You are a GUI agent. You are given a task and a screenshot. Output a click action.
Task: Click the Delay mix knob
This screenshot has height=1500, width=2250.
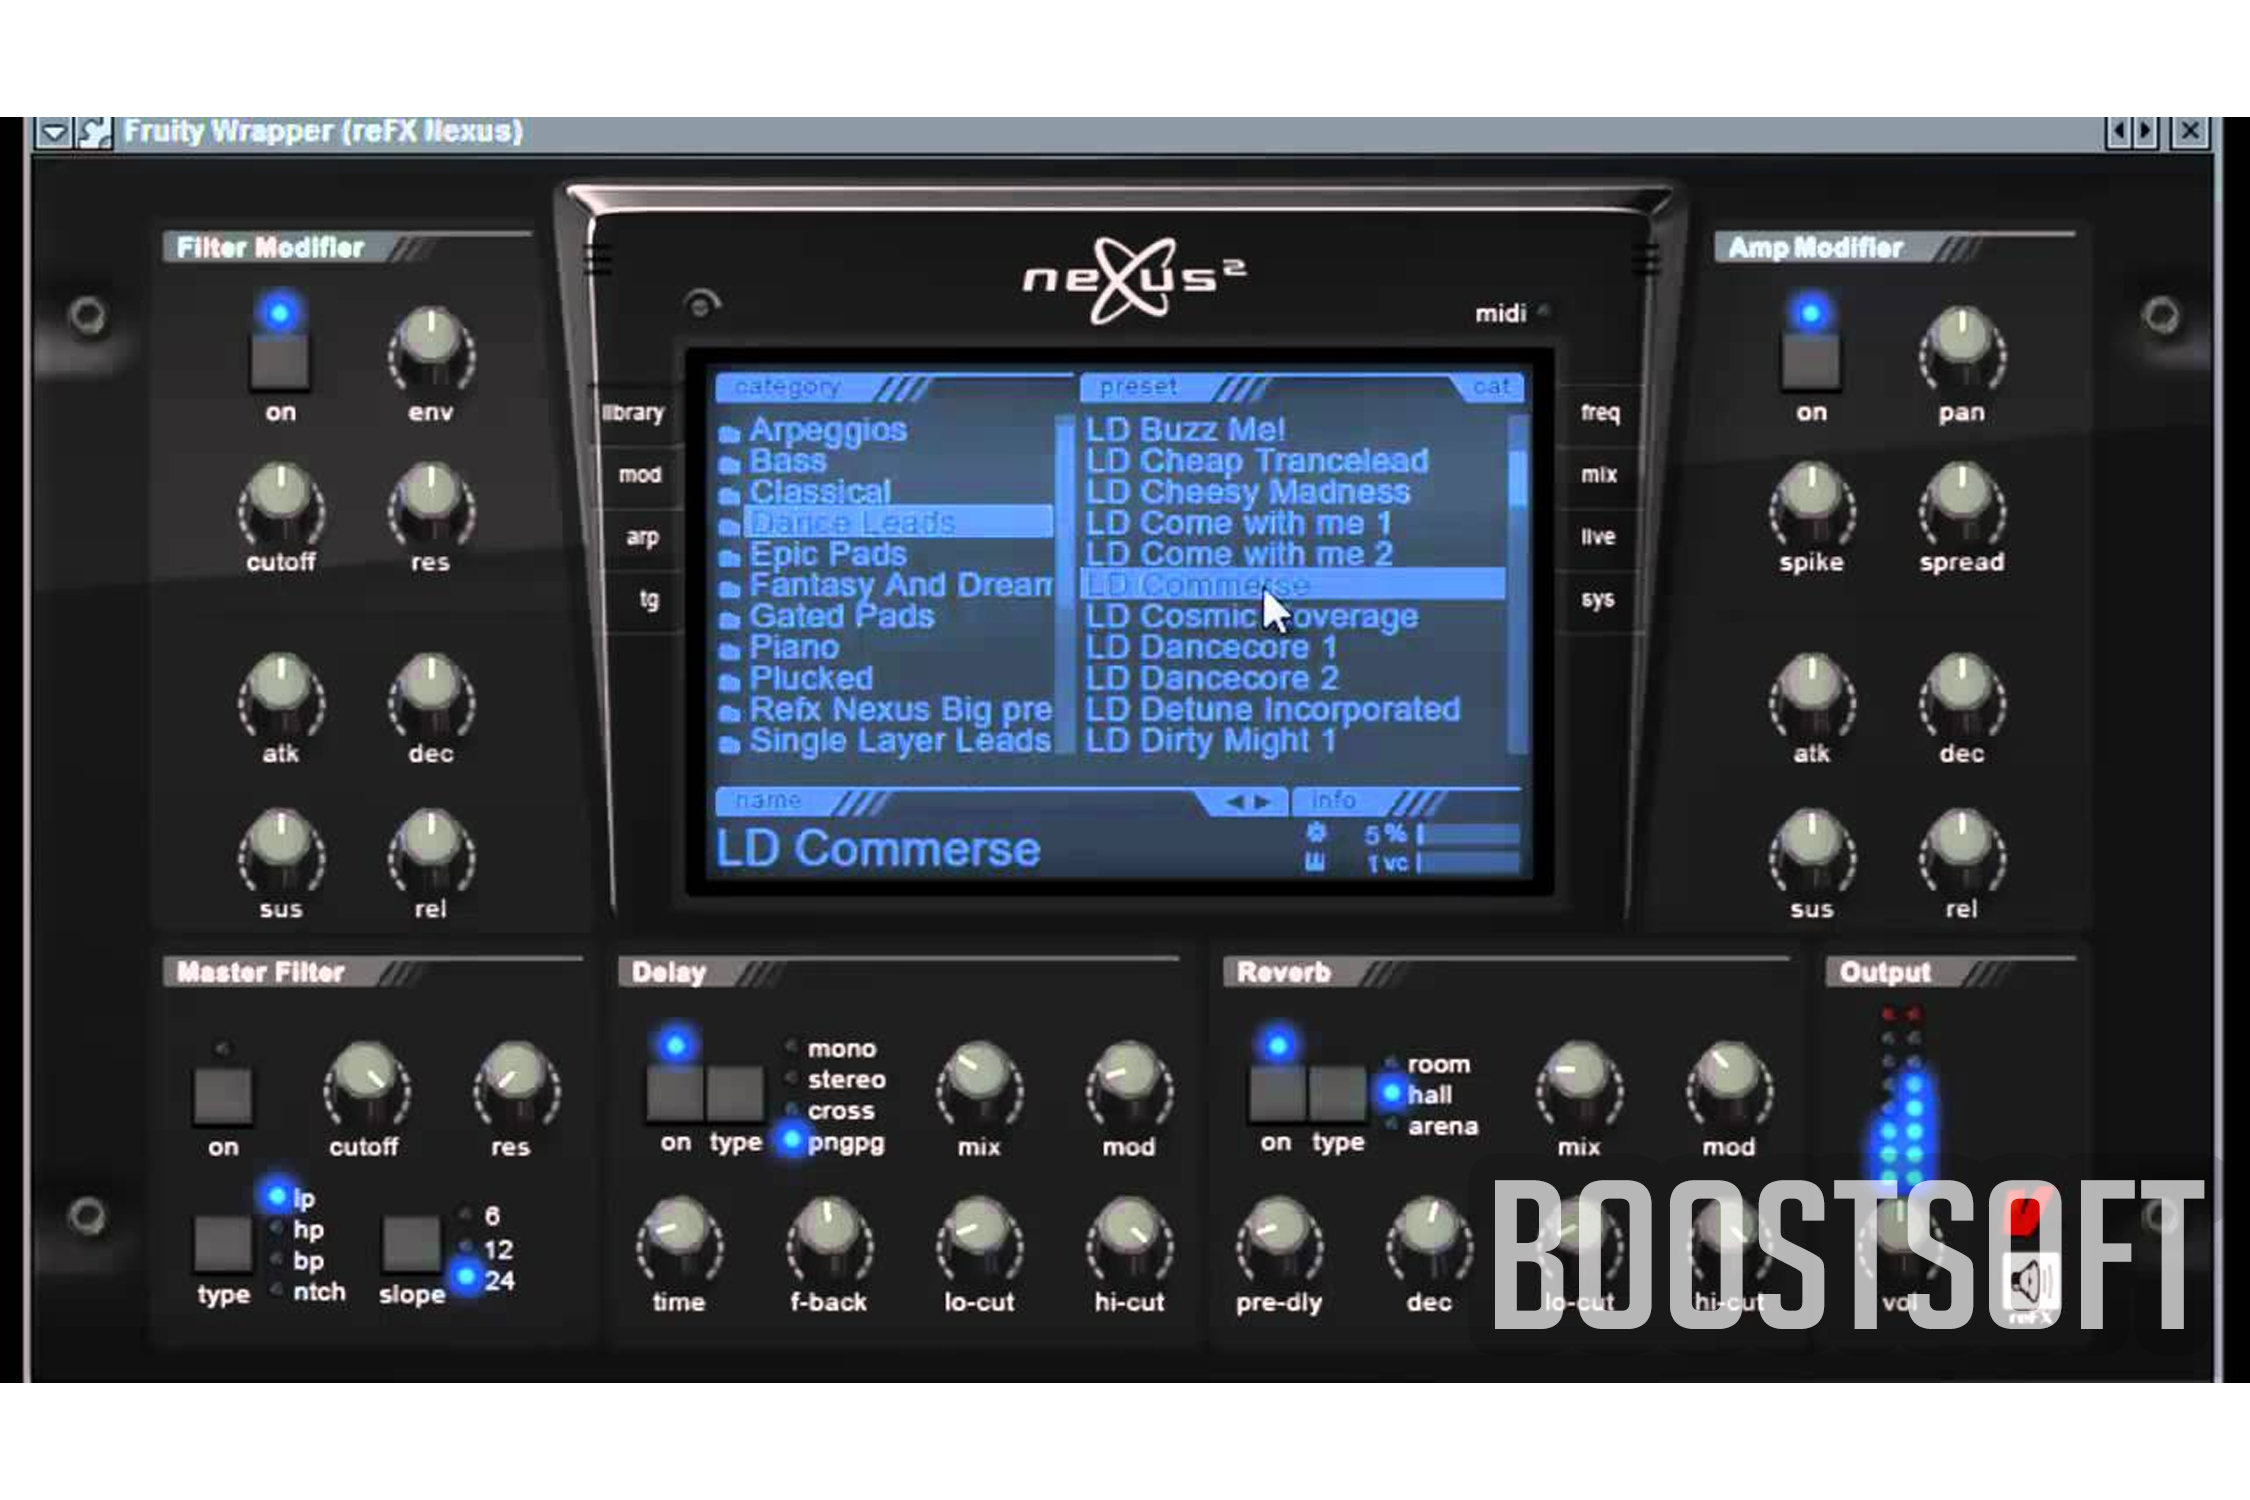click(979, 1083)
